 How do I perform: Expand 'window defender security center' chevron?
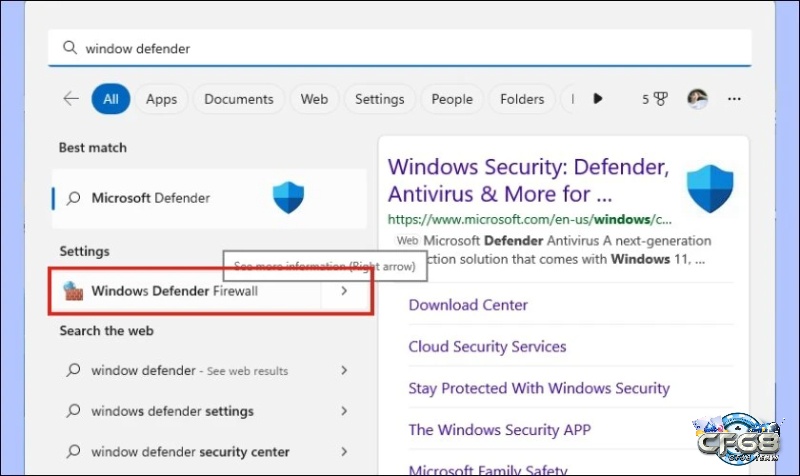point(344,452)
